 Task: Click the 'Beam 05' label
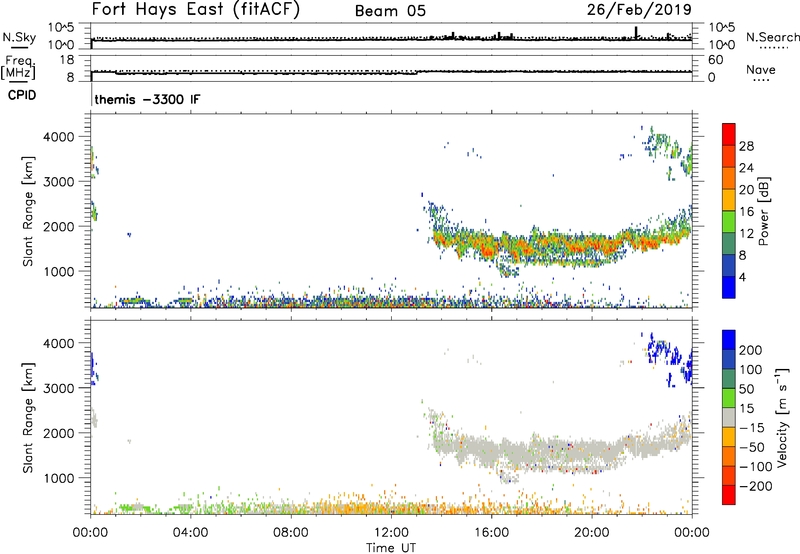(x=390, y=11)
